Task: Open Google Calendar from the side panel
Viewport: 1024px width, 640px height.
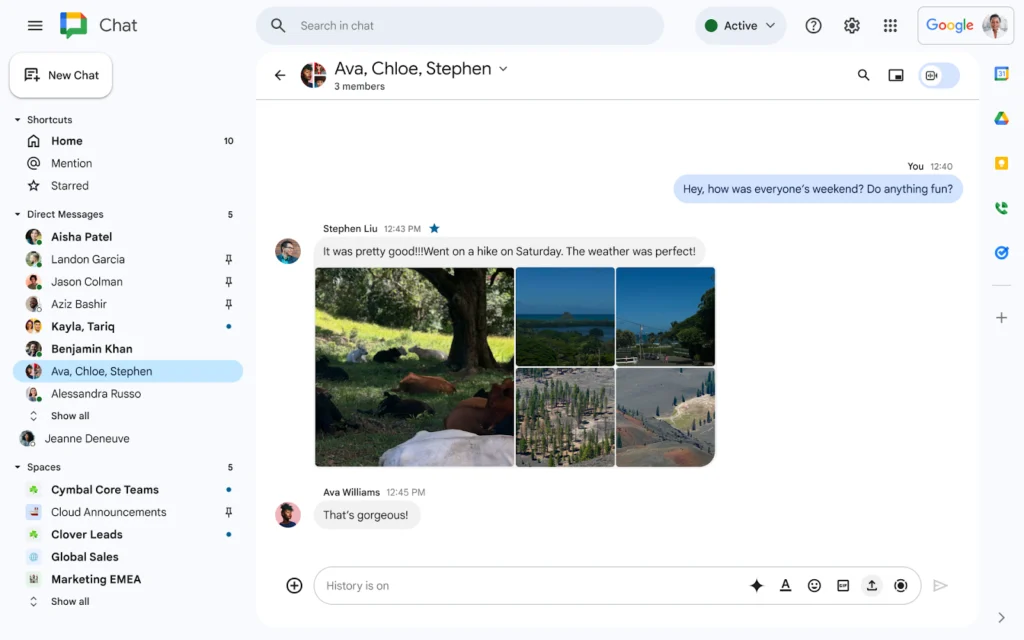Action: (1002, 75)
